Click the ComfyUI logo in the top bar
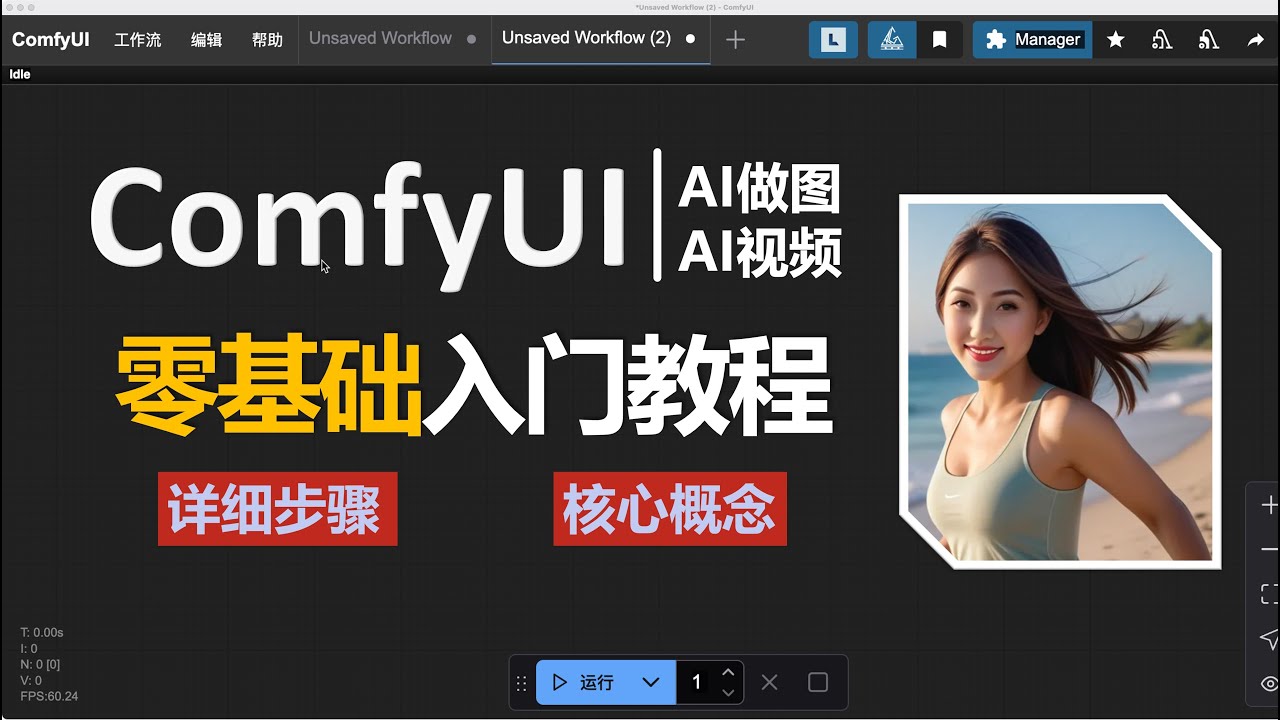The image size is (1280, 720). tap(51, 40)
